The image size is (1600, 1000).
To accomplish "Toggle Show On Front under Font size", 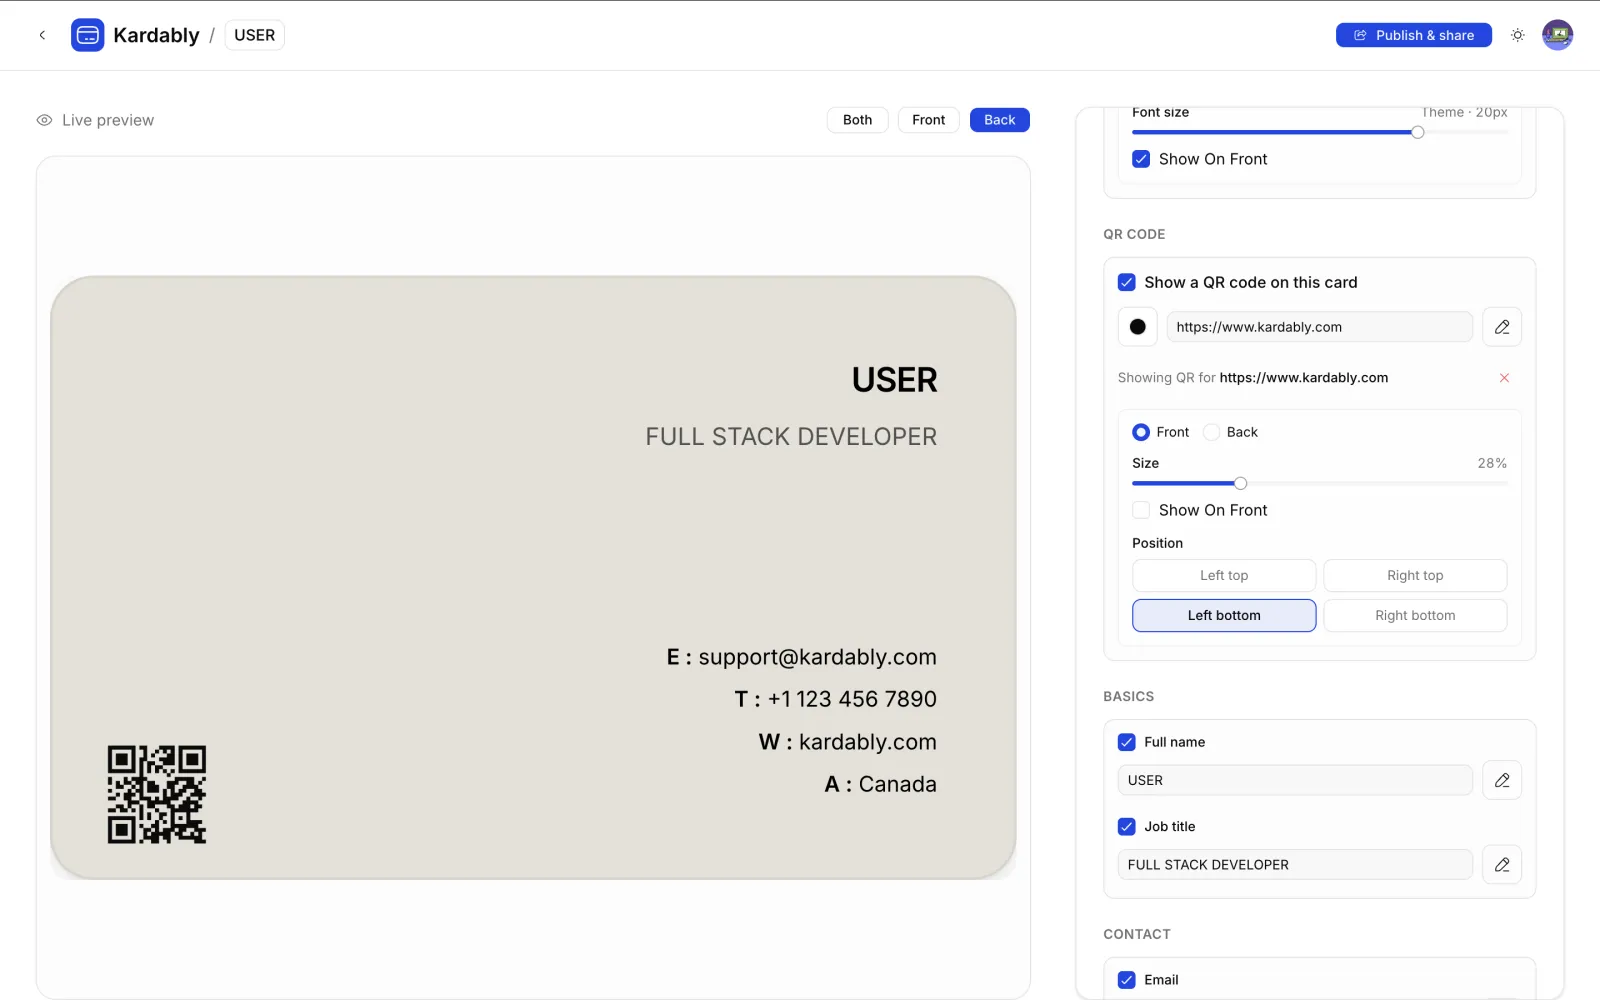I will [x=1141, y=159].
